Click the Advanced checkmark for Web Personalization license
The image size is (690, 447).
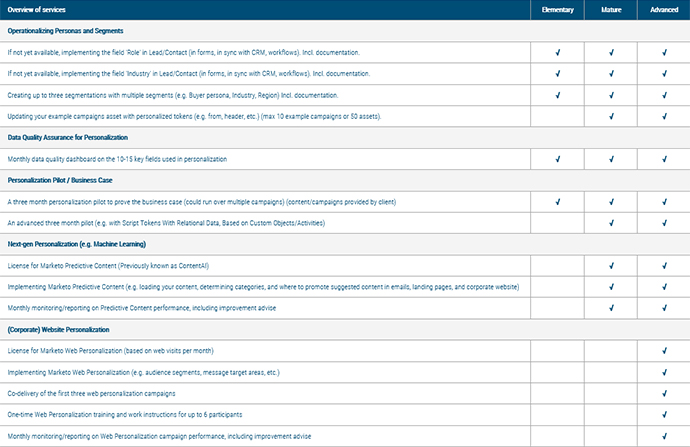(x=663, y=351)
